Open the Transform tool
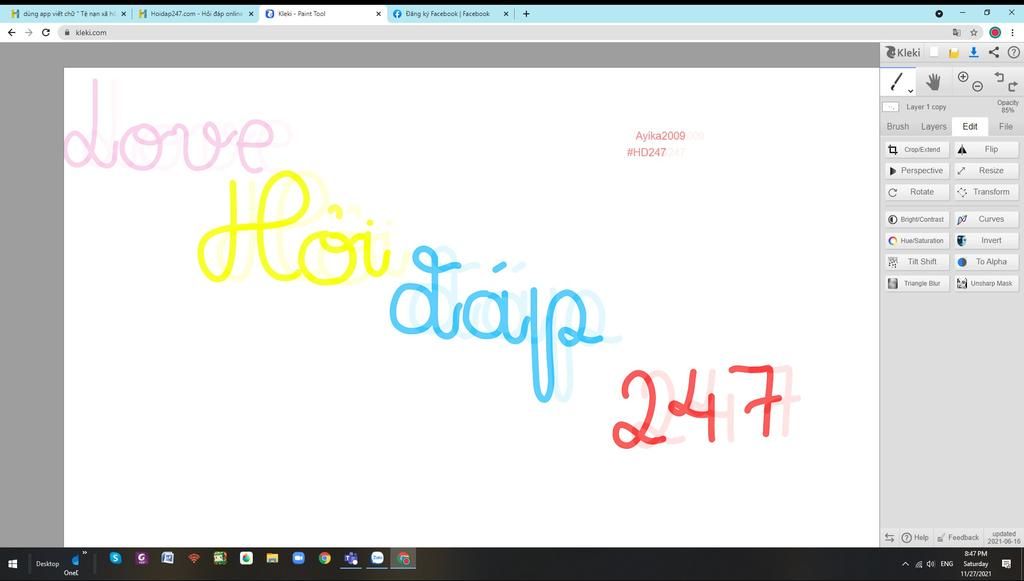This screenshot has width=1024, height=581. (986, 192)
